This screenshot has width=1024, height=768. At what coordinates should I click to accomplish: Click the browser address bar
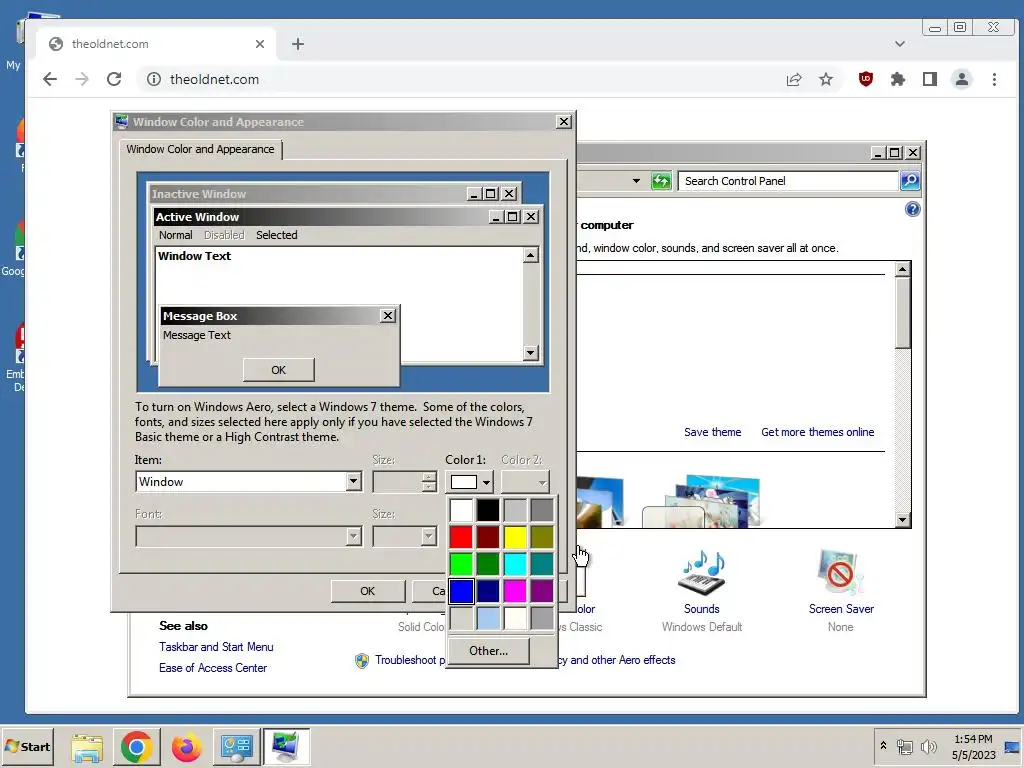click(x=457, y=79)
